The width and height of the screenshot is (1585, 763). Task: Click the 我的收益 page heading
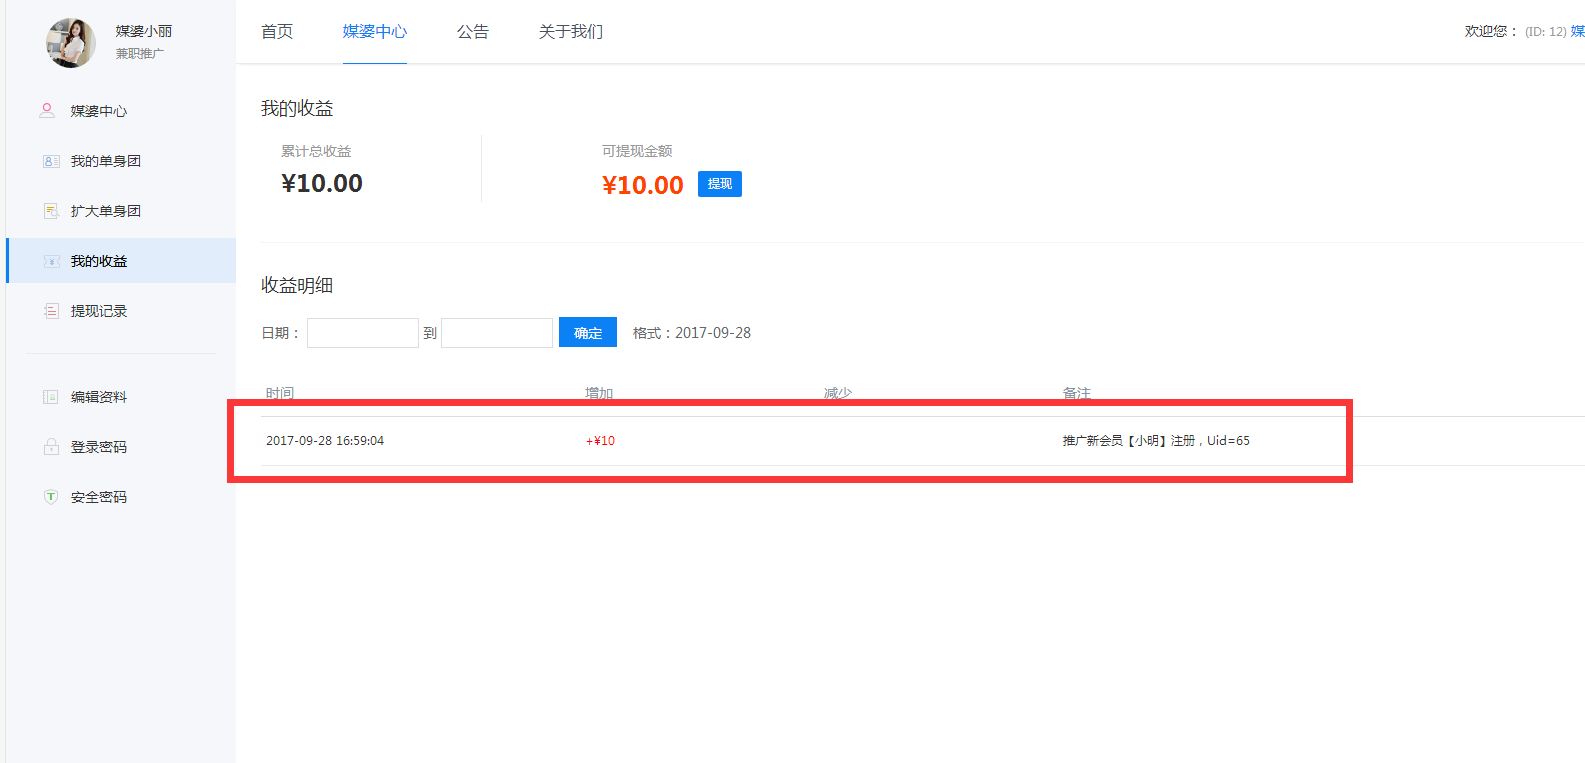click(x=297, y=108)
